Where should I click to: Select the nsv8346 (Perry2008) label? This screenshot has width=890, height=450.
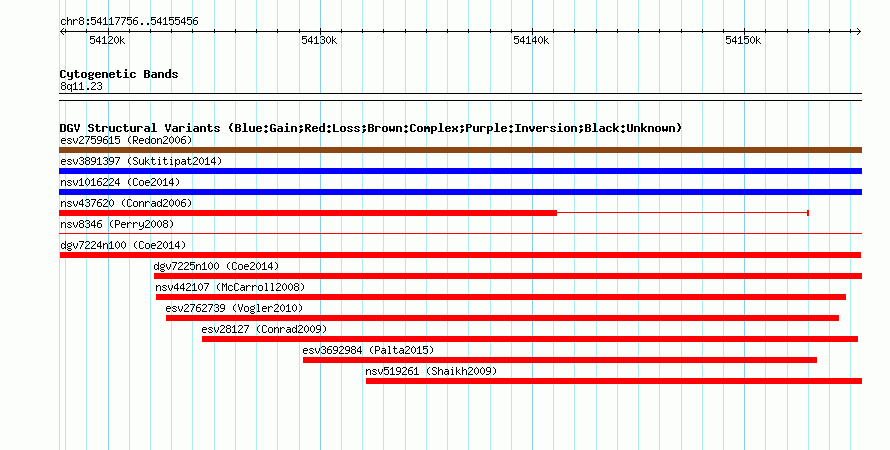(x=117, y=224)
